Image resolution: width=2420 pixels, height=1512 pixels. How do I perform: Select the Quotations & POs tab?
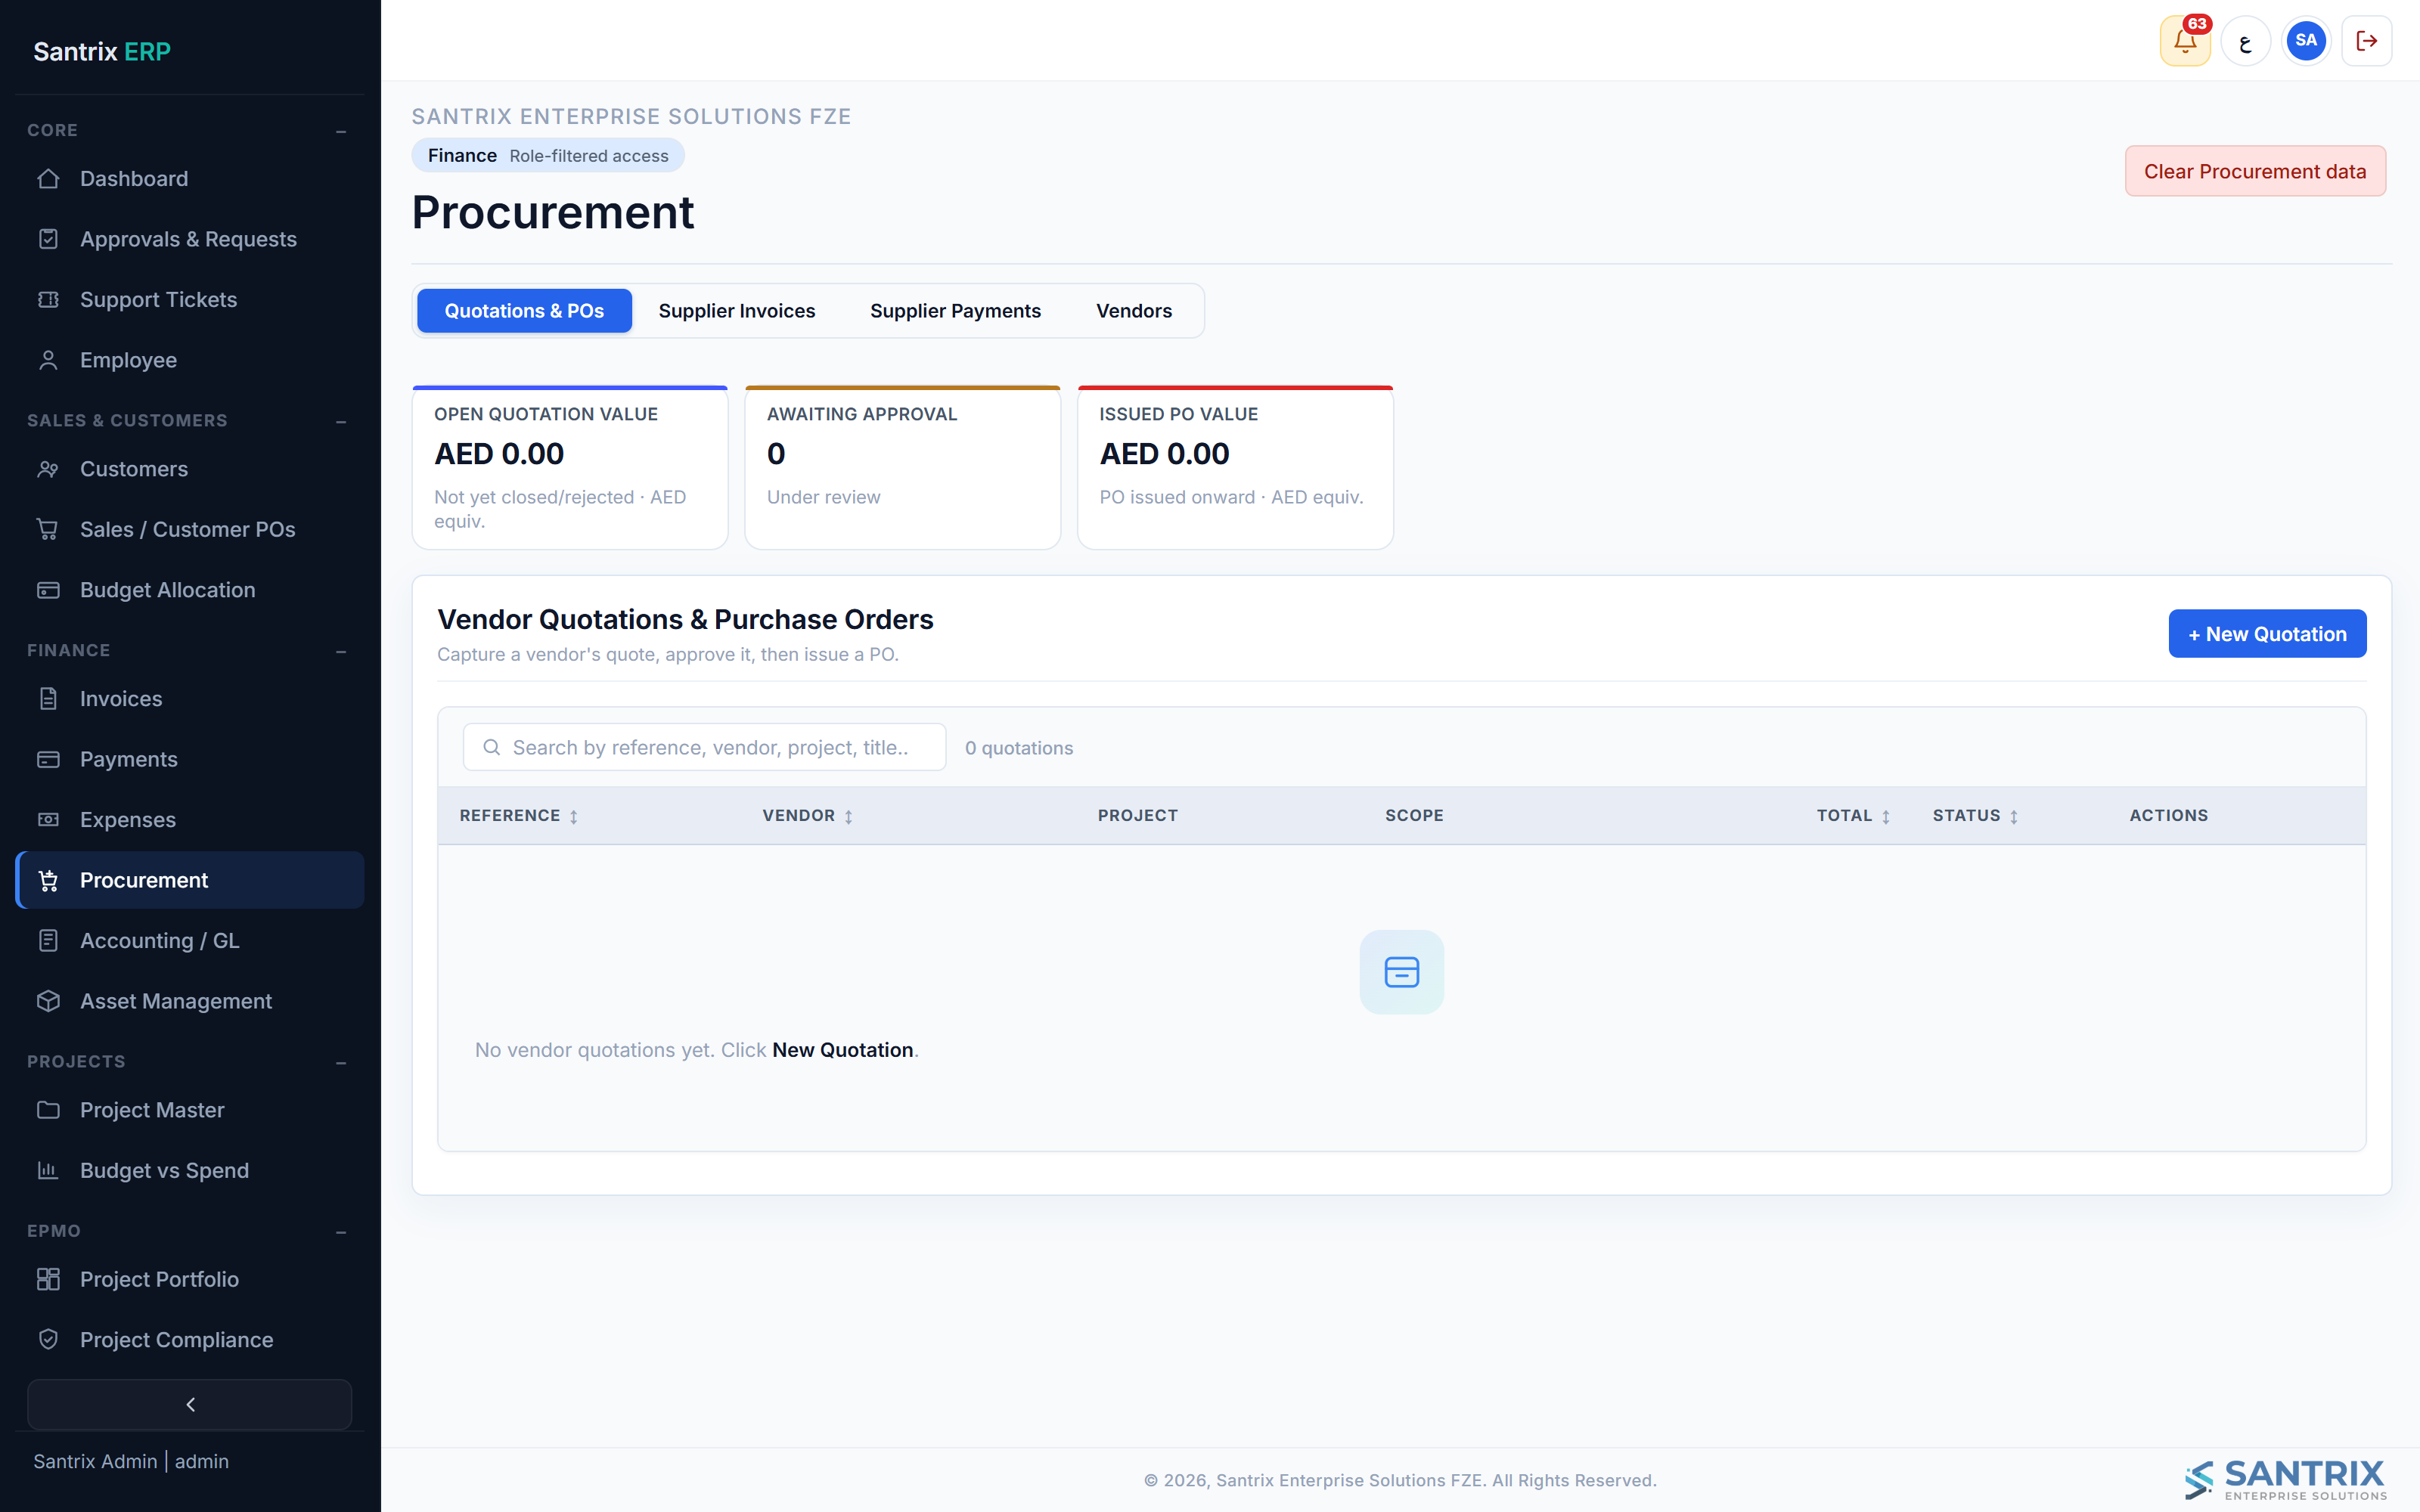point(524,311)
